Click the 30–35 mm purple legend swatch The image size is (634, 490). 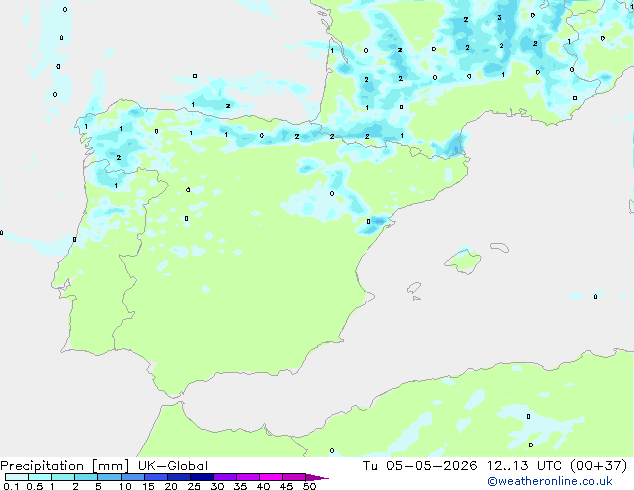point(225,477)
